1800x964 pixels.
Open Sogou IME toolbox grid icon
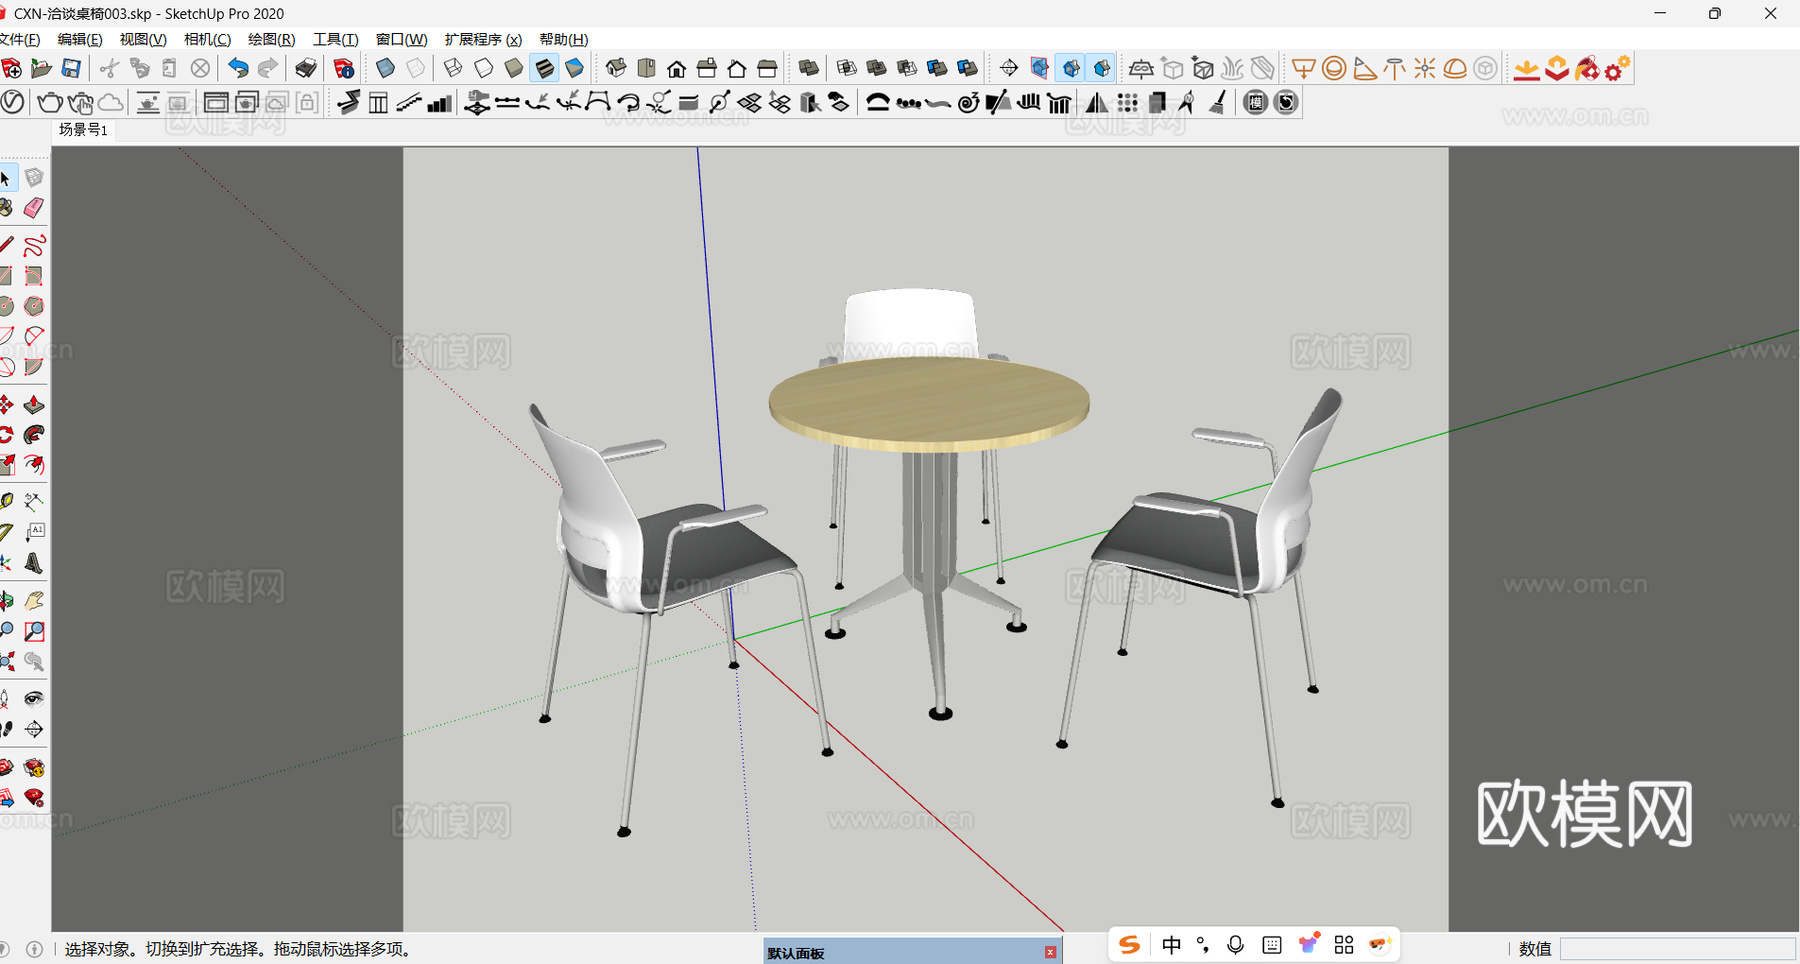tap(1344, 945)
